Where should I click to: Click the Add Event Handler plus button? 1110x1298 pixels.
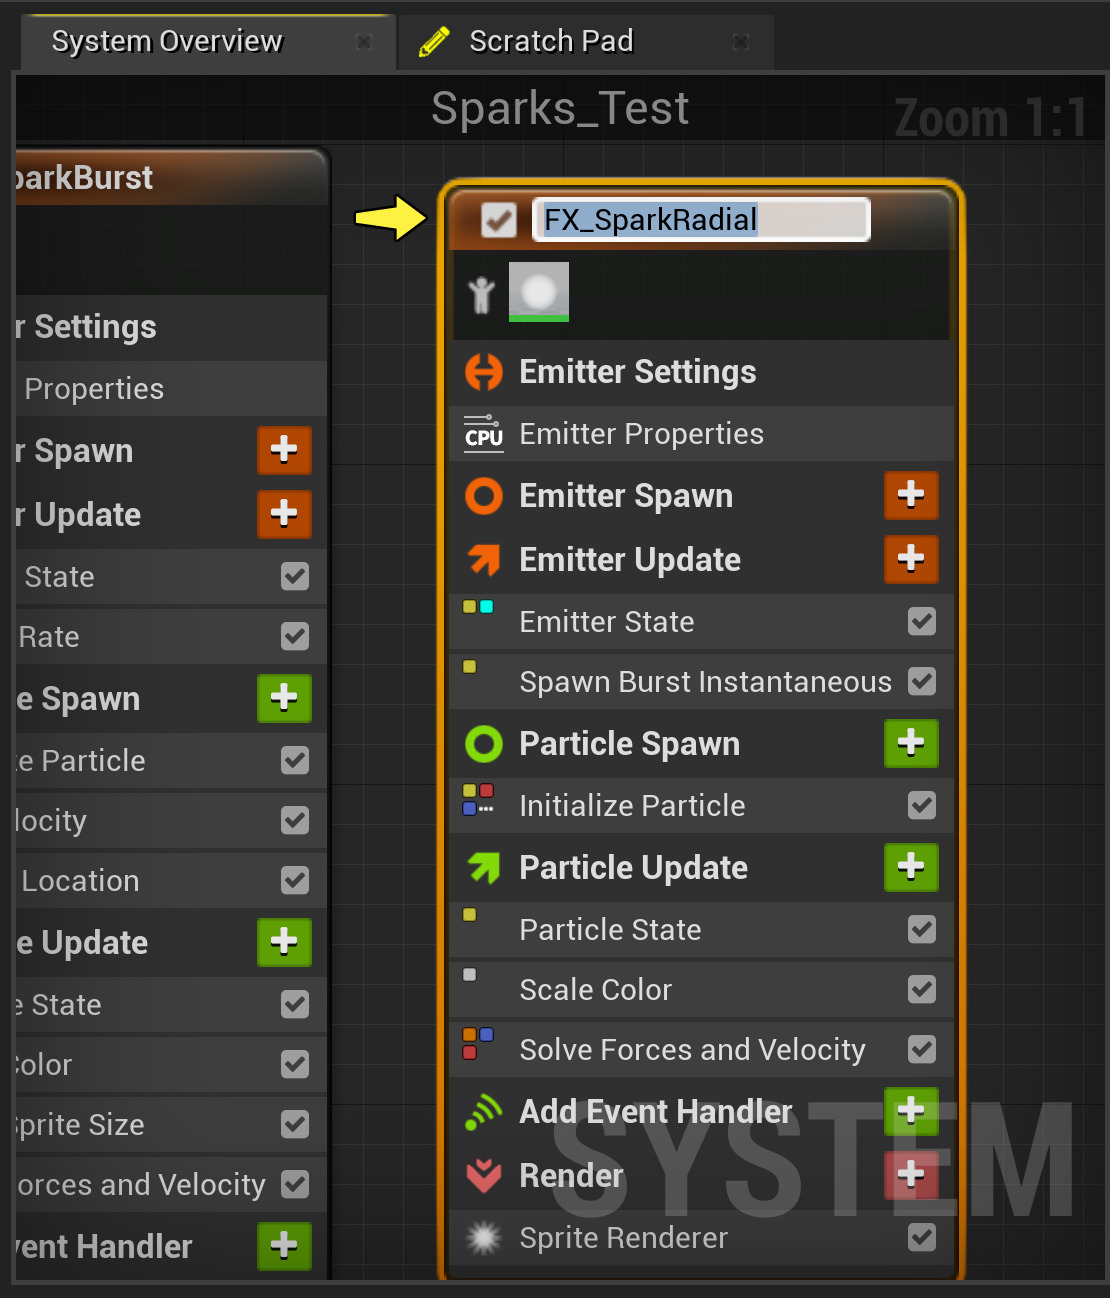pyautogui.click(x=910, y=1111)
